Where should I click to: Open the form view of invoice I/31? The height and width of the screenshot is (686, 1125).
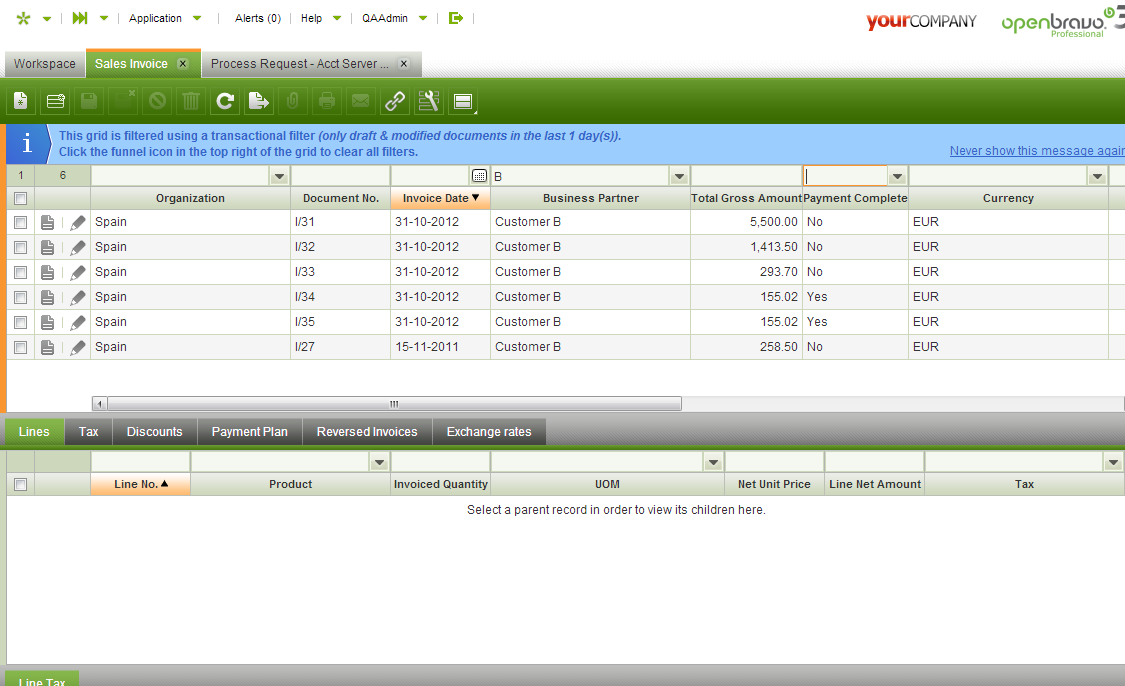point(48,222)
